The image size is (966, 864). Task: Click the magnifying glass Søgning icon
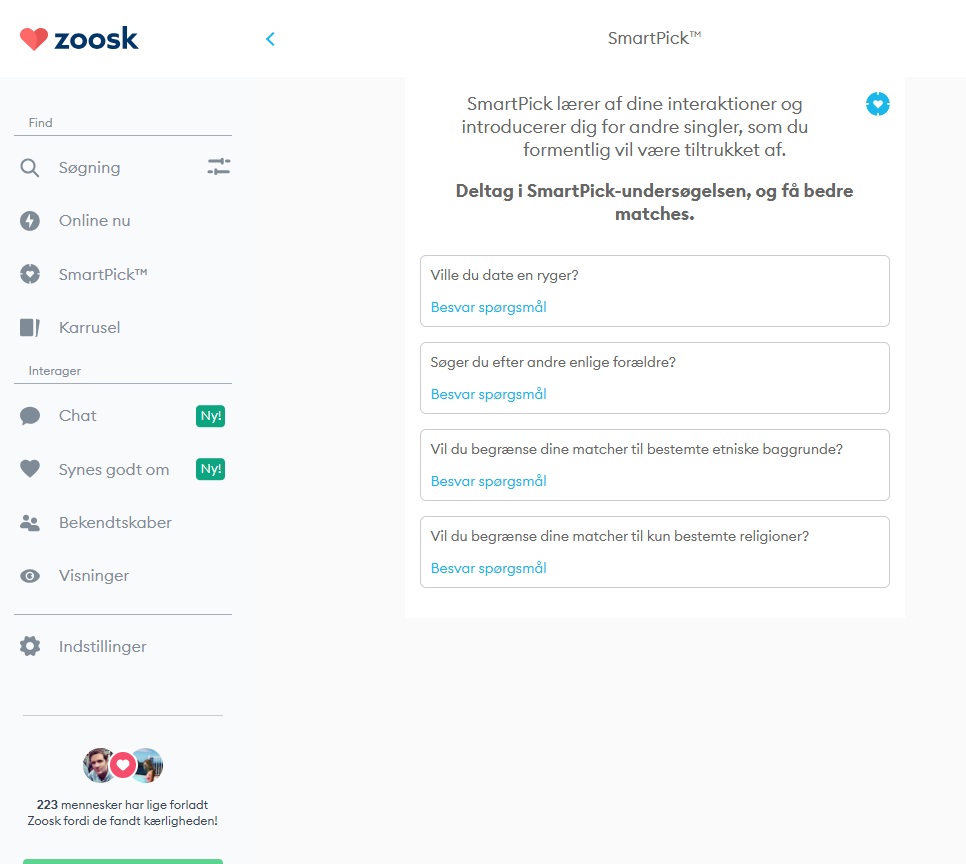tap(30, 168)
